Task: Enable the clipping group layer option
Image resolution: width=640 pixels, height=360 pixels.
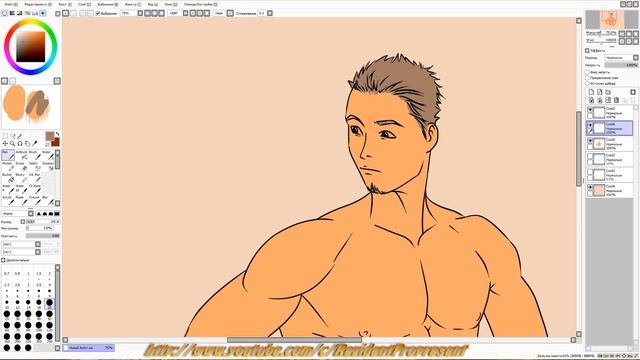Action: click(x=587, y=78)
